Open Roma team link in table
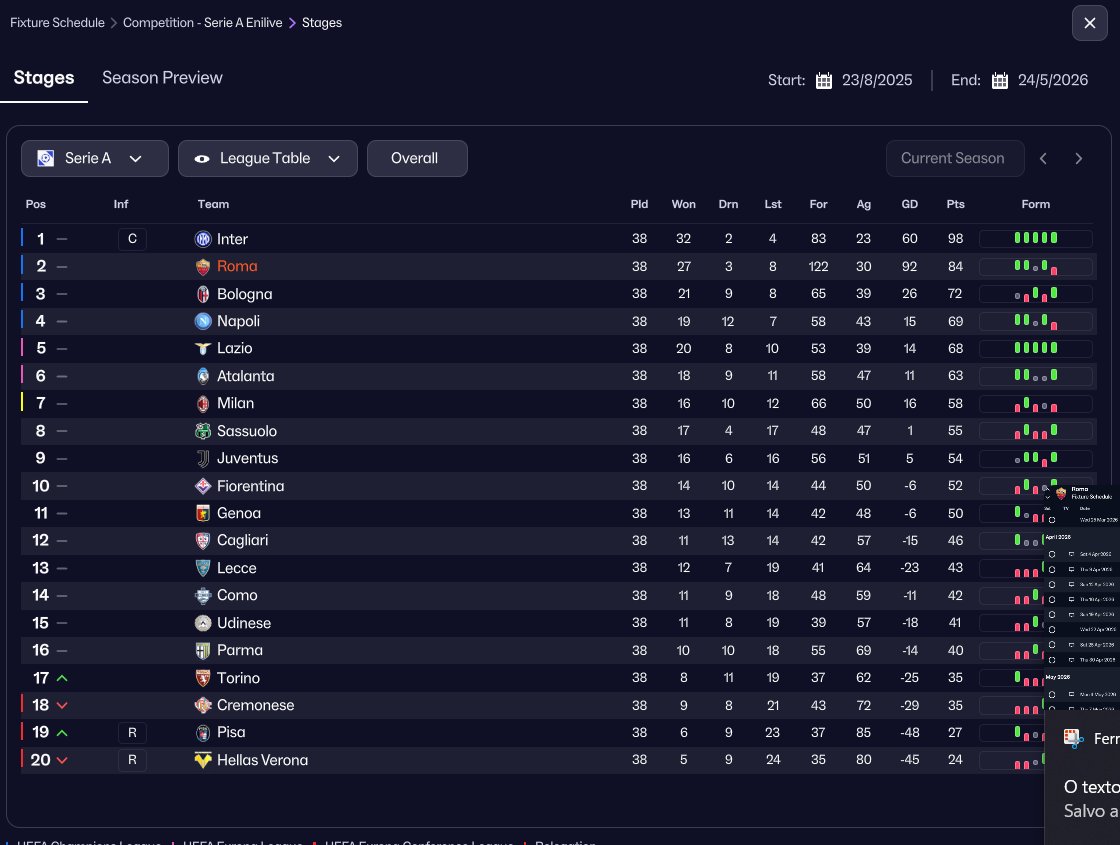This screenshot has height=845, width=1120. (x=237, y=266)
